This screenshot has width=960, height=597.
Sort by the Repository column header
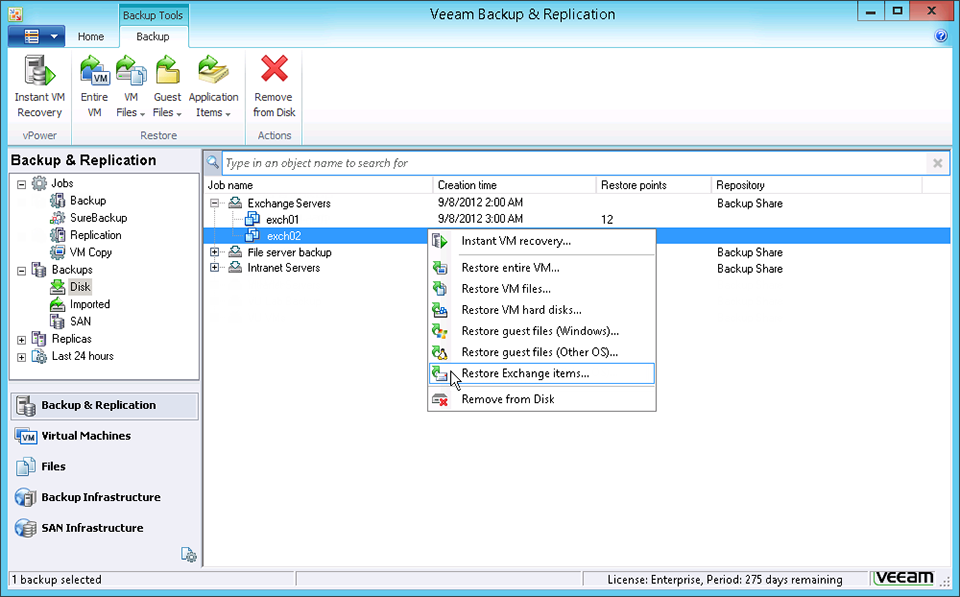click(x=817, y=185)
